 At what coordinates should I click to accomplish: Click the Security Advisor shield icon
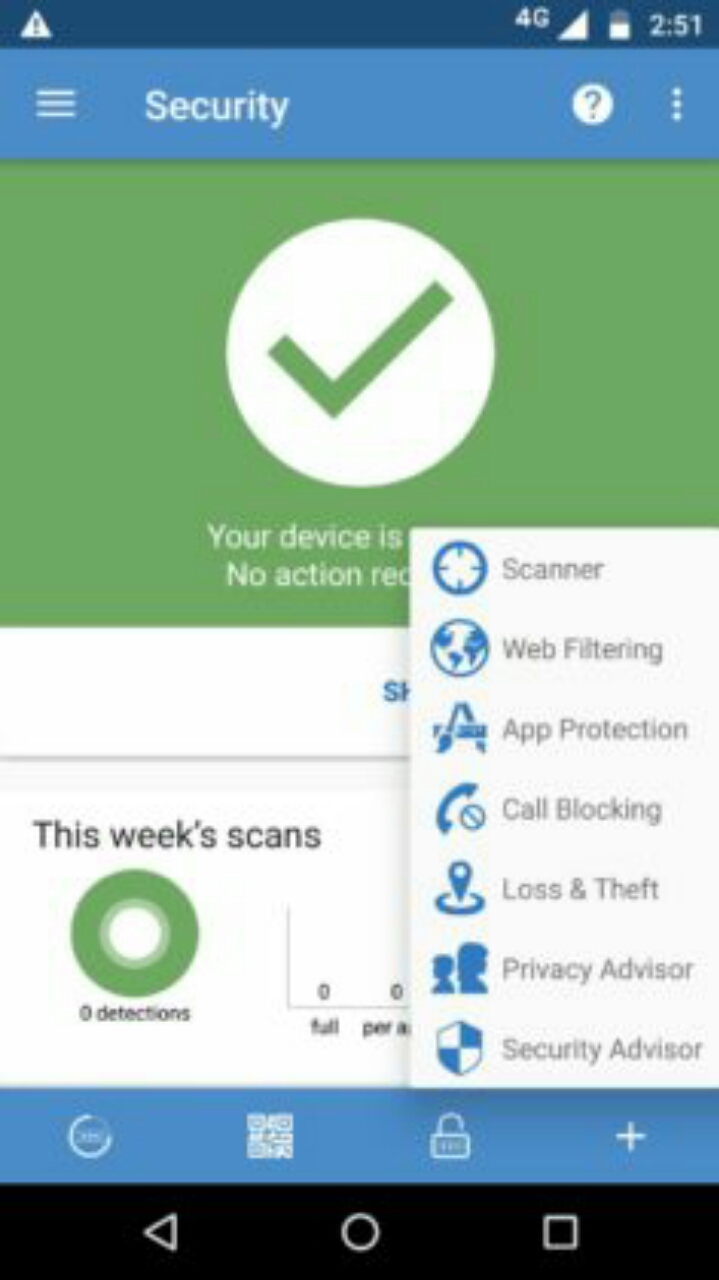459,1048
